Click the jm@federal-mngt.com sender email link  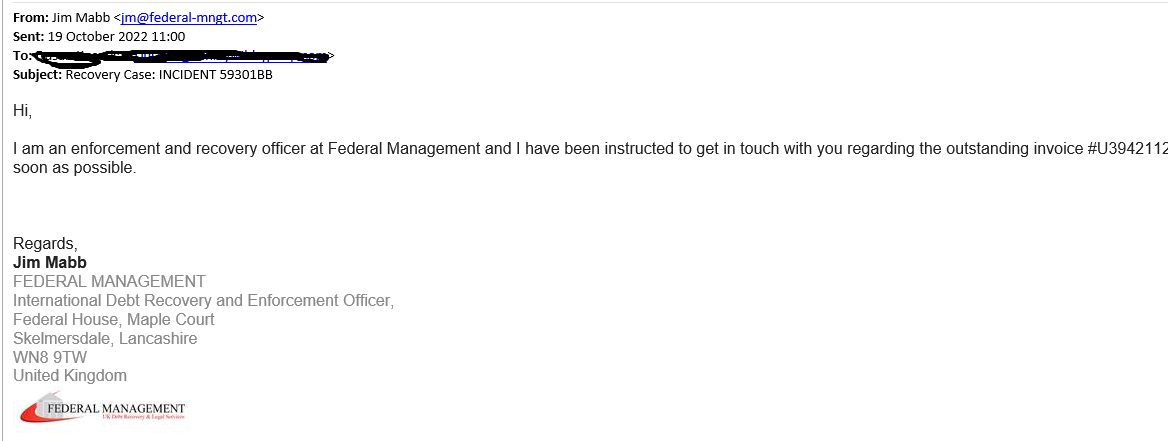point(189,17)
